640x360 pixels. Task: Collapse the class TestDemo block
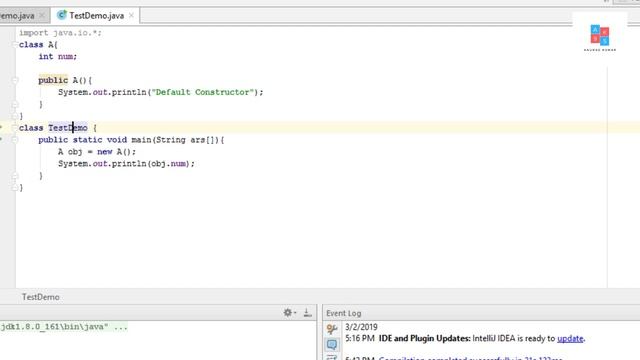(x=15, y=128)
